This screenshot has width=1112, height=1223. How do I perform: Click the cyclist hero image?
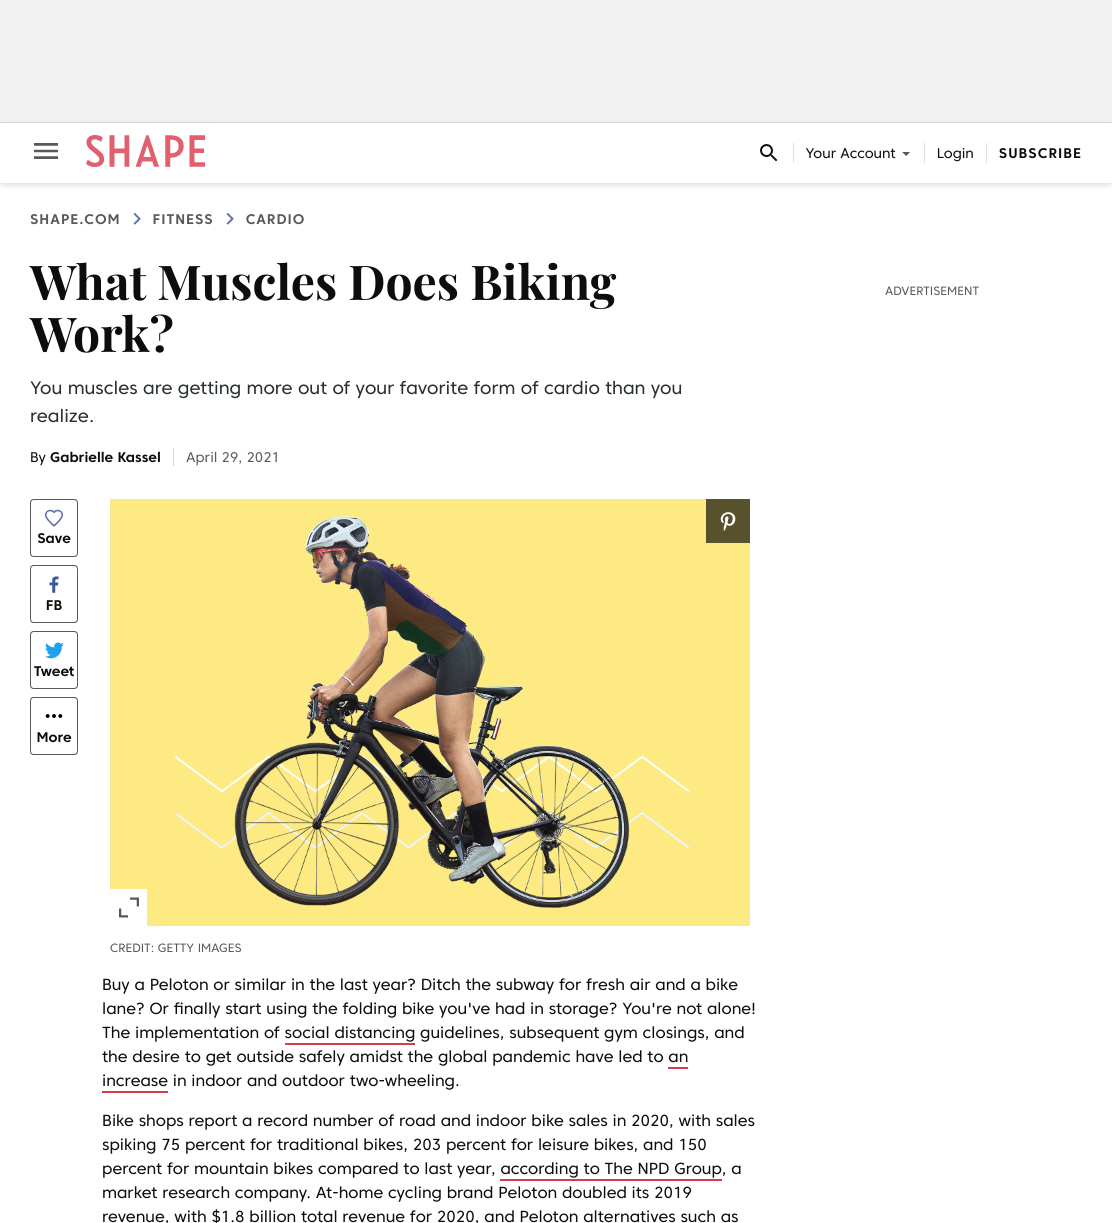(430, 712)
